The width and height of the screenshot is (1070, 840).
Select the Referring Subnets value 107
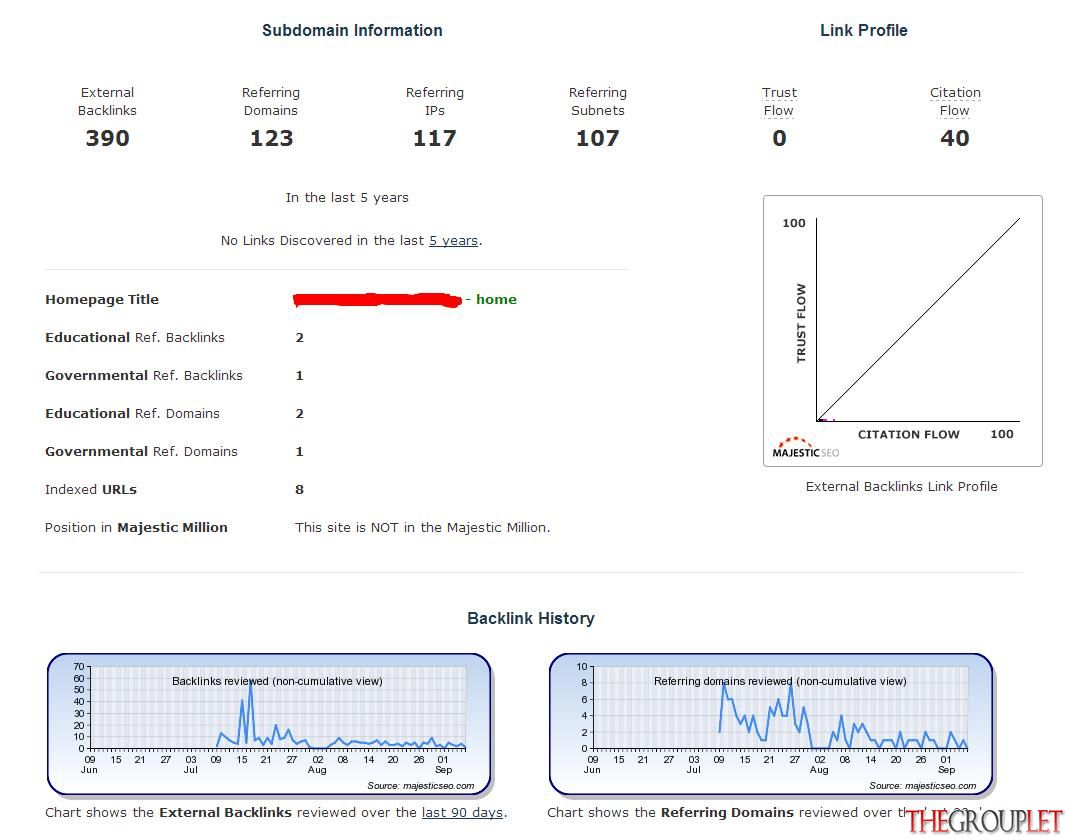[x=597, y=139]
